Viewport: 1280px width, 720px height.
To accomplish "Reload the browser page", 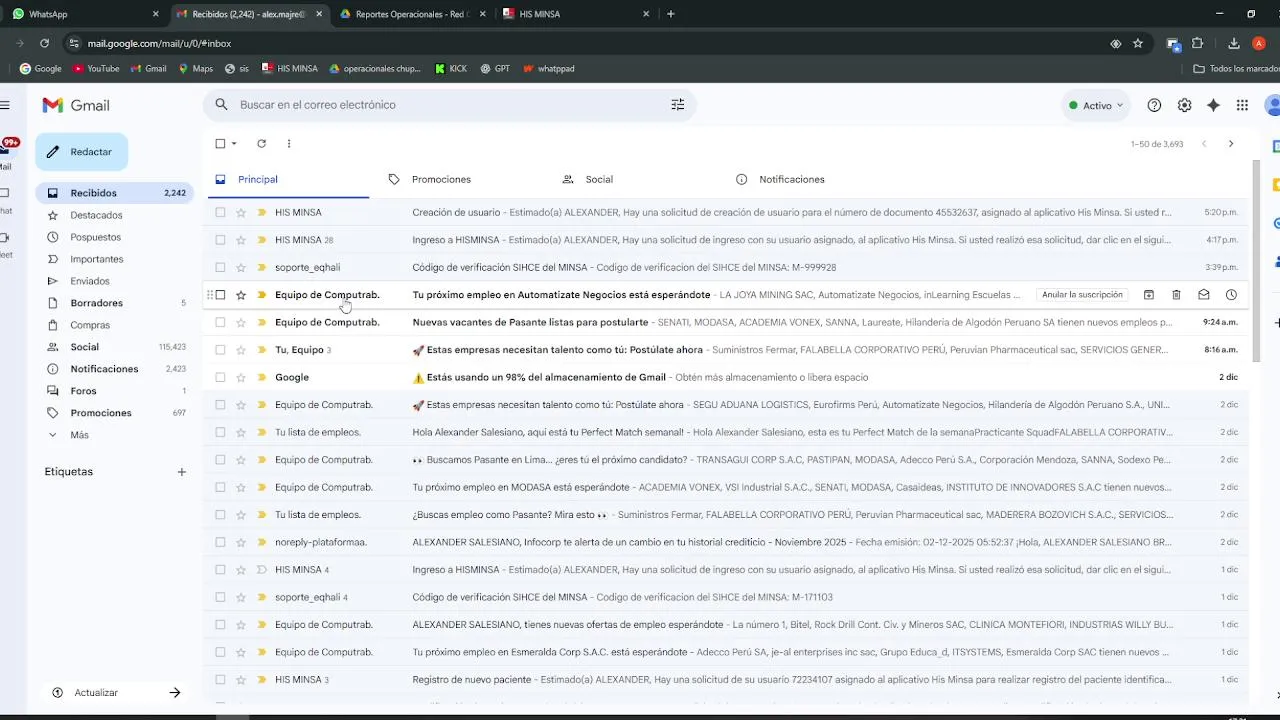I will [x=44, y=43].
